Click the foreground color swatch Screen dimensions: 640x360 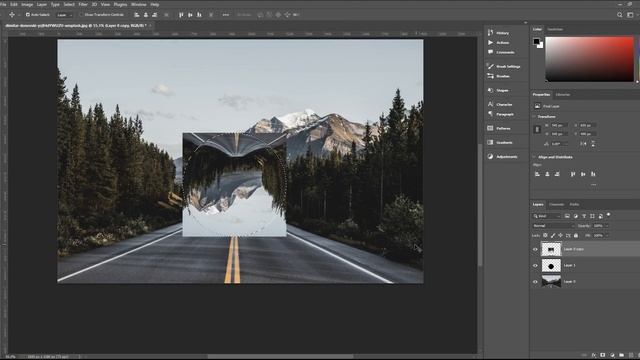coord(536,41)
